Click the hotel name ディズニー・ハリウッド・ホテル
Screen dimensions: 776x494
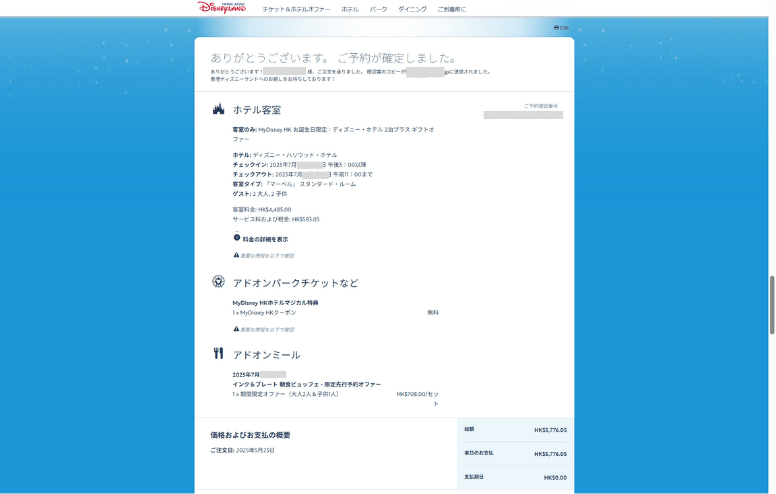[x=295, y=155]
